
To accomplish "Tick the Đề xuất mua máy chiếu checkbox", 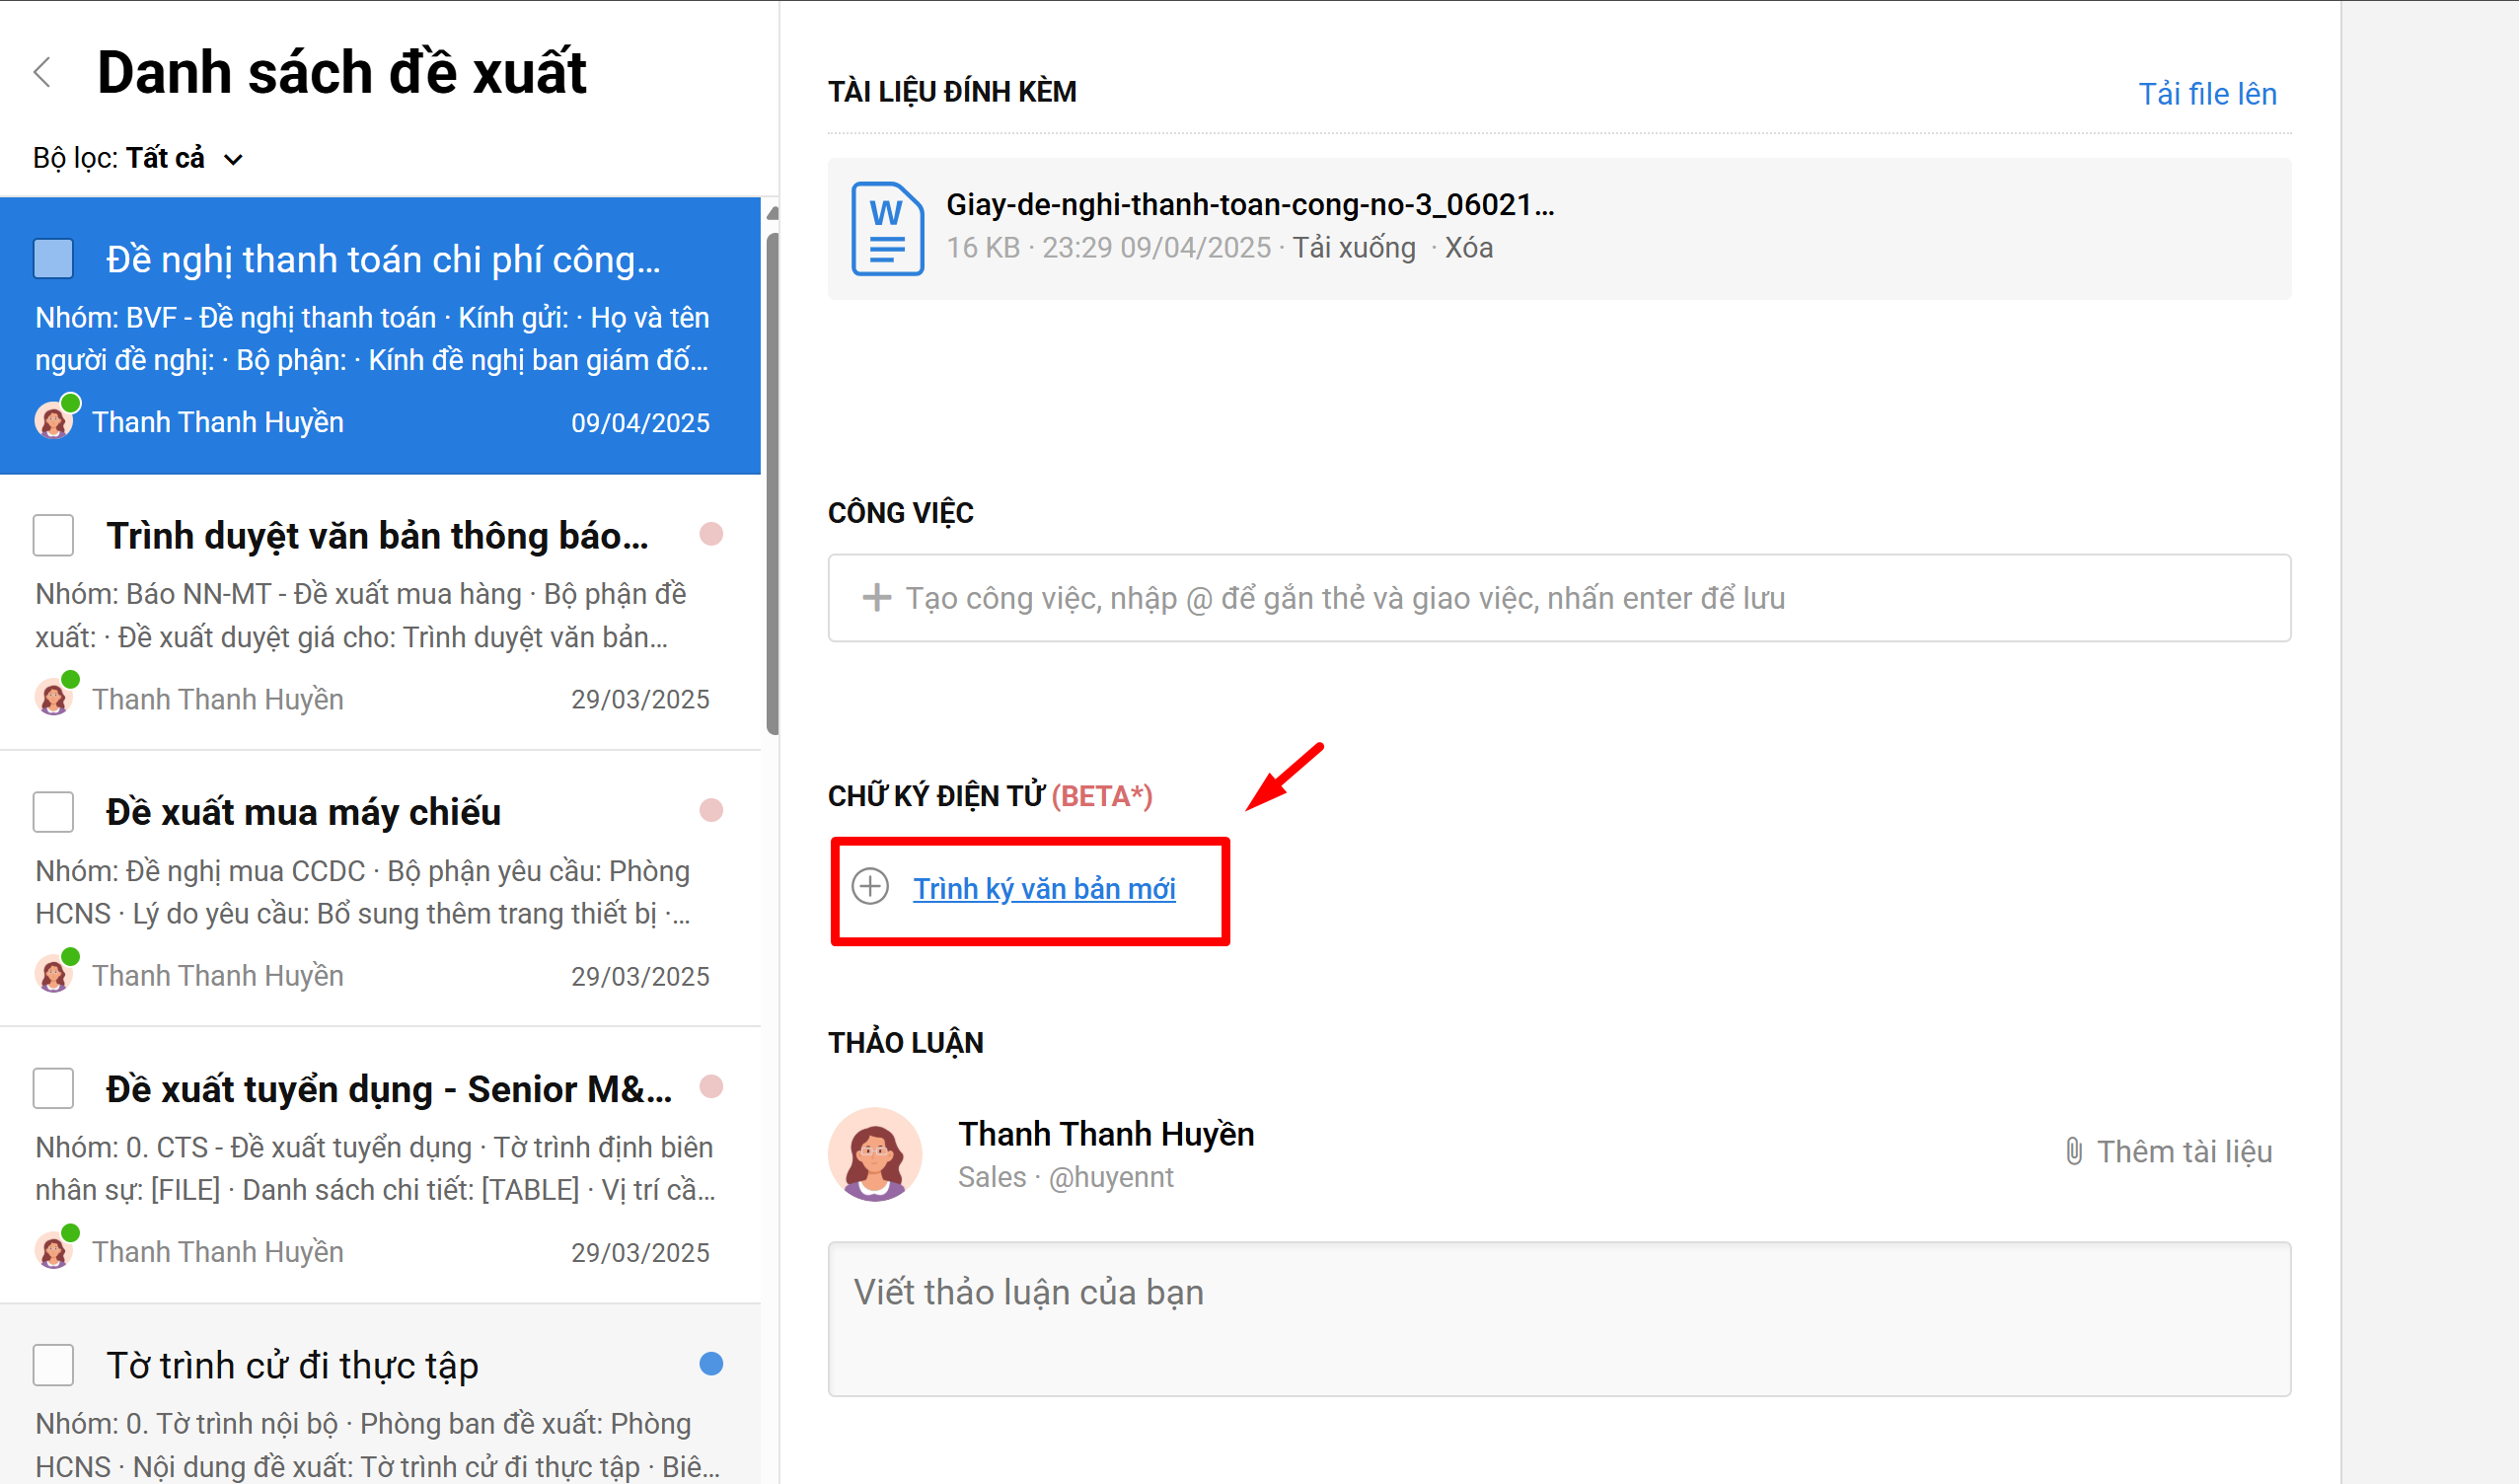I will [53, 812].
